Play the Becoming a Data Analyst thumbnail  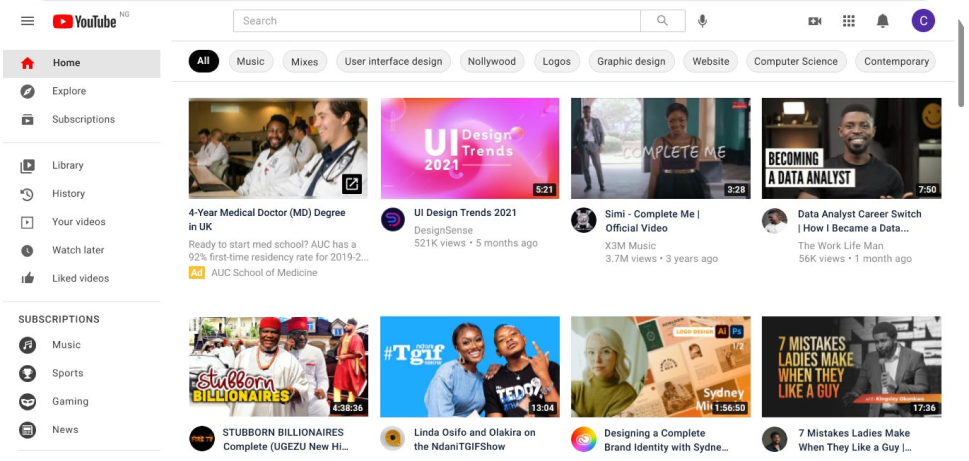[x=851, y=148]
